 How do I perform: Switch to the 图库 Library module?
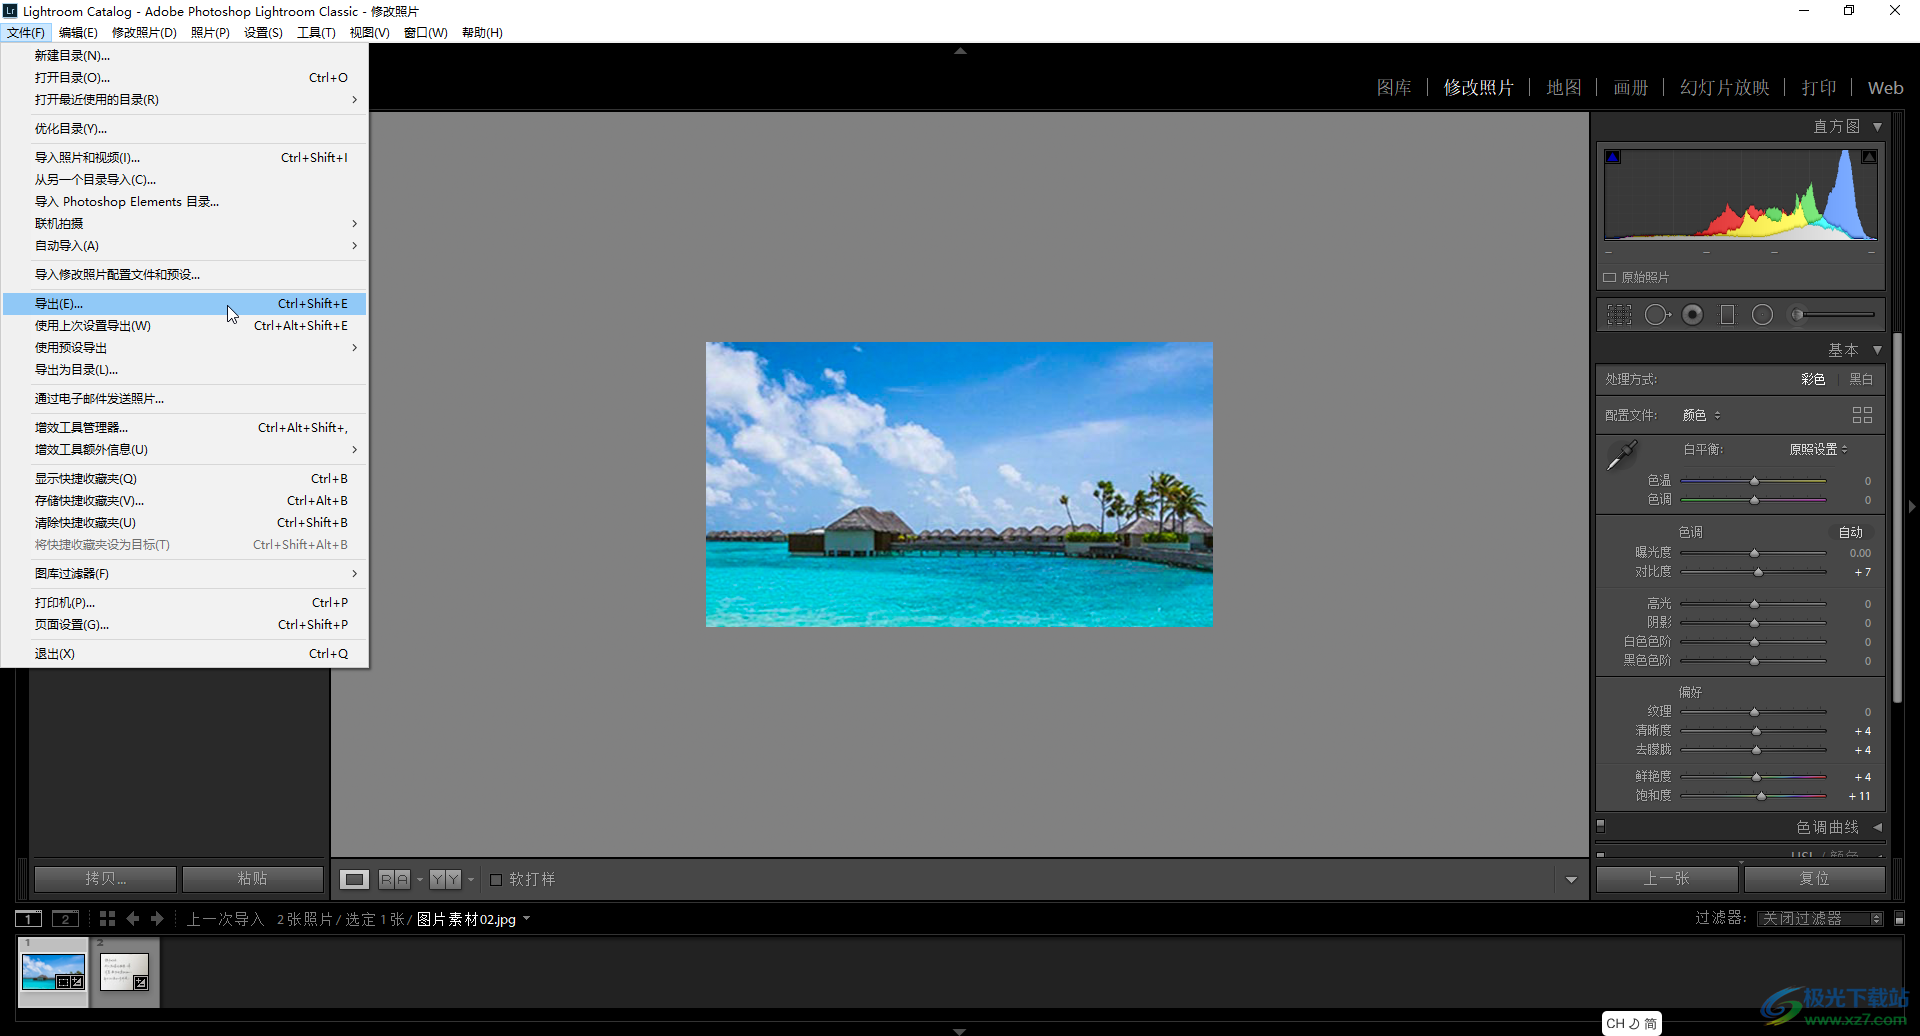coord(1393,88)
